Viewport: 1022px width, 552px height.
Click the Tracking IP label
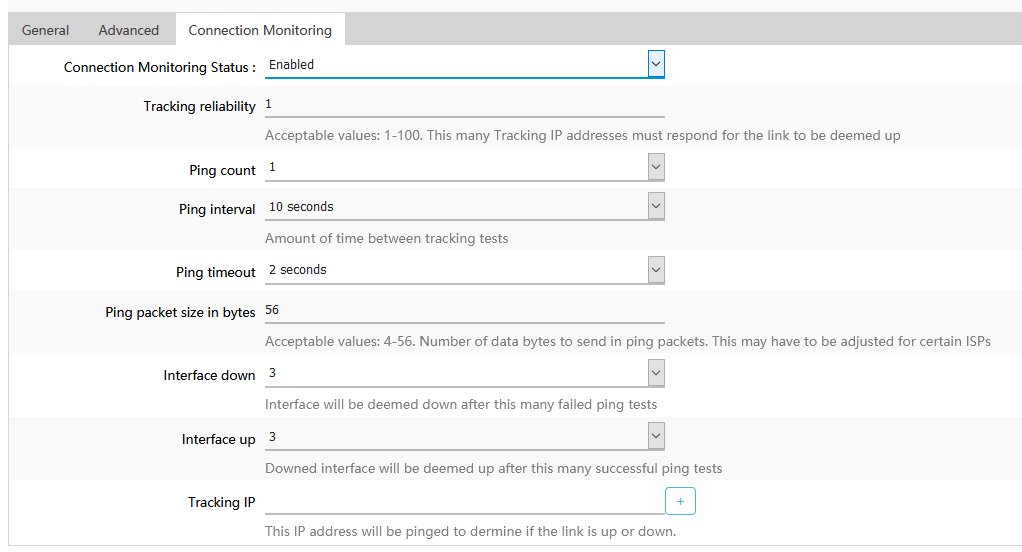222,502
